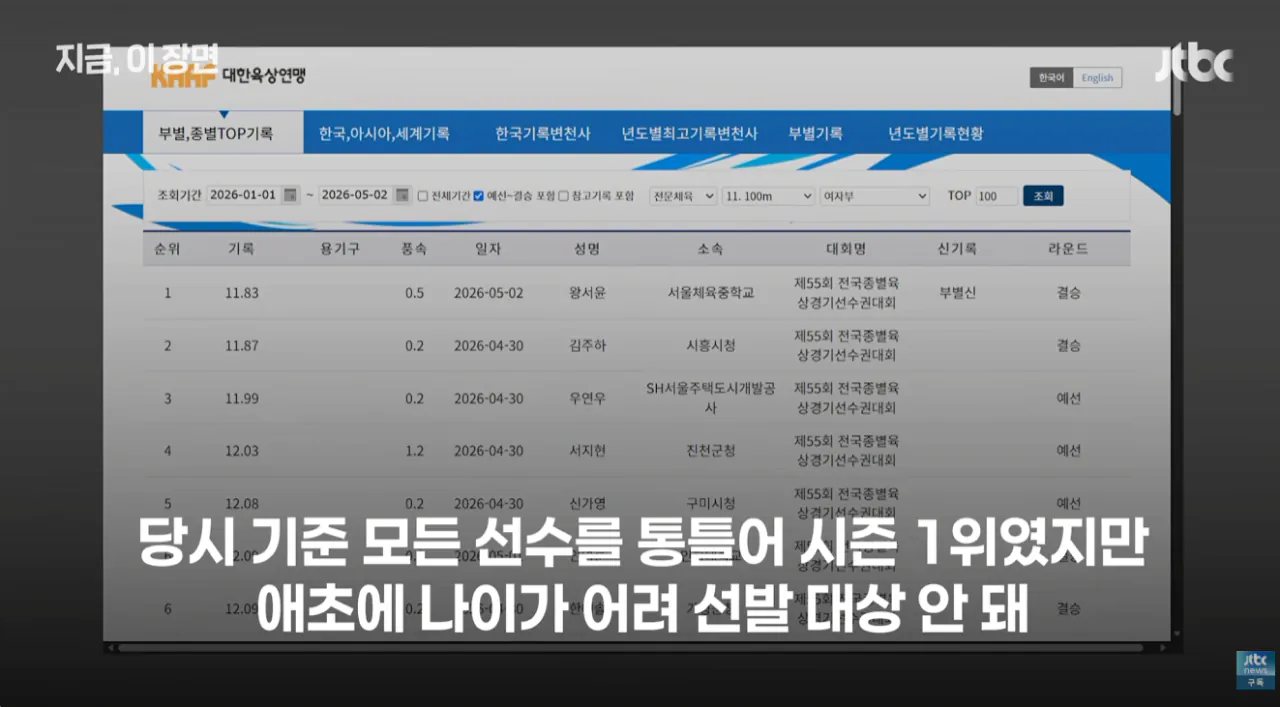Image resolution: width=1280 pixels, height=707 pixels.
Task: Click the 부별신 new-record cell
Action: point(957,293)
